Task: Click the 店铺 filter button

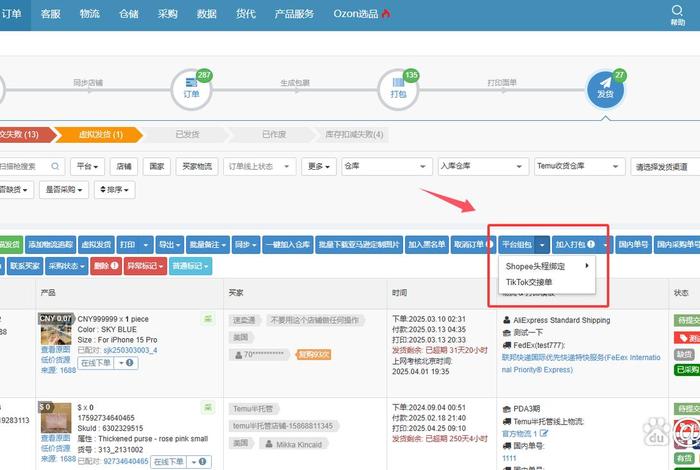Action: (124, 166)
